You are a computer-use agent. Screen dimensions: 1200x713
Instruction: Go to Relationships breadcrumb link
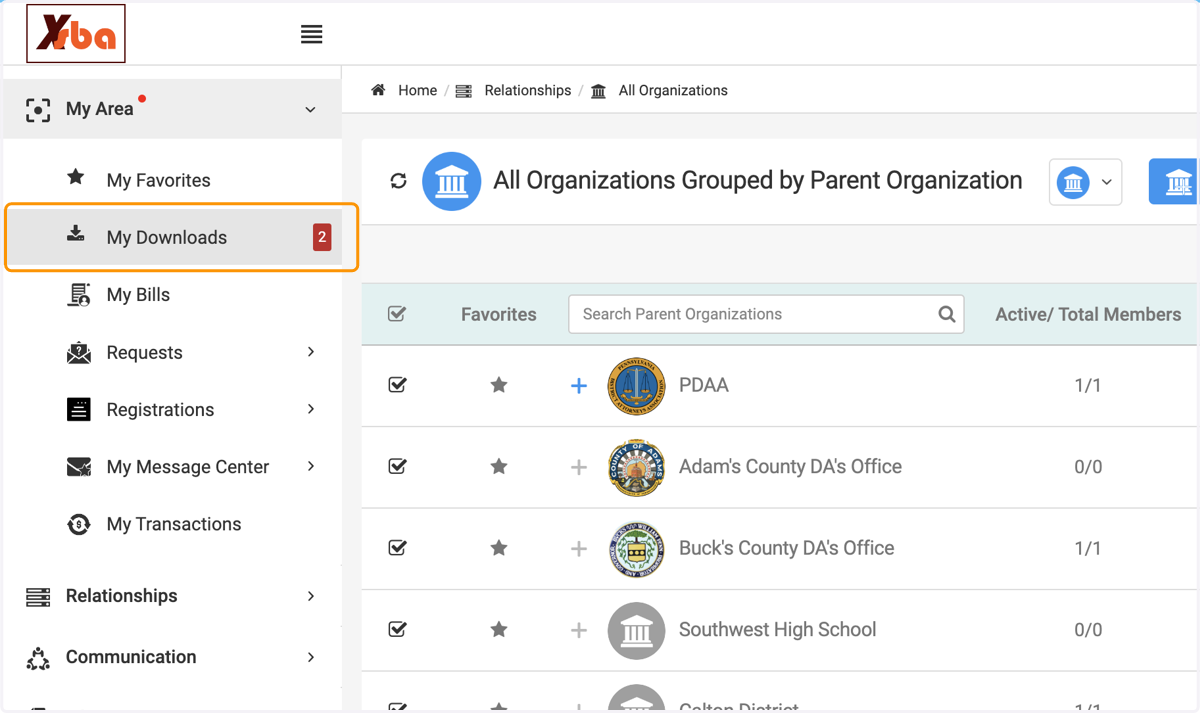527,90
